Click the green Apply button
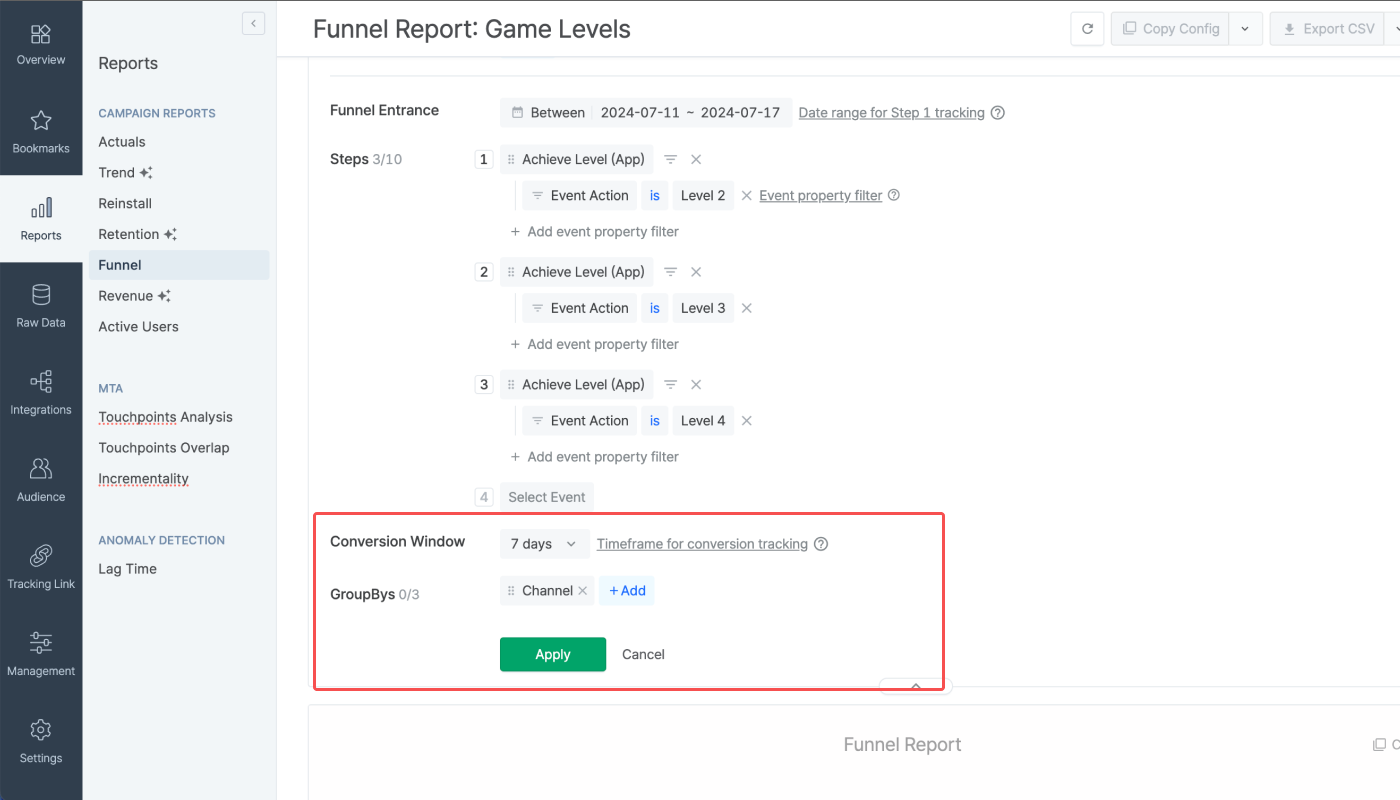The image size is (1400, 800). (x=553, y=654)
